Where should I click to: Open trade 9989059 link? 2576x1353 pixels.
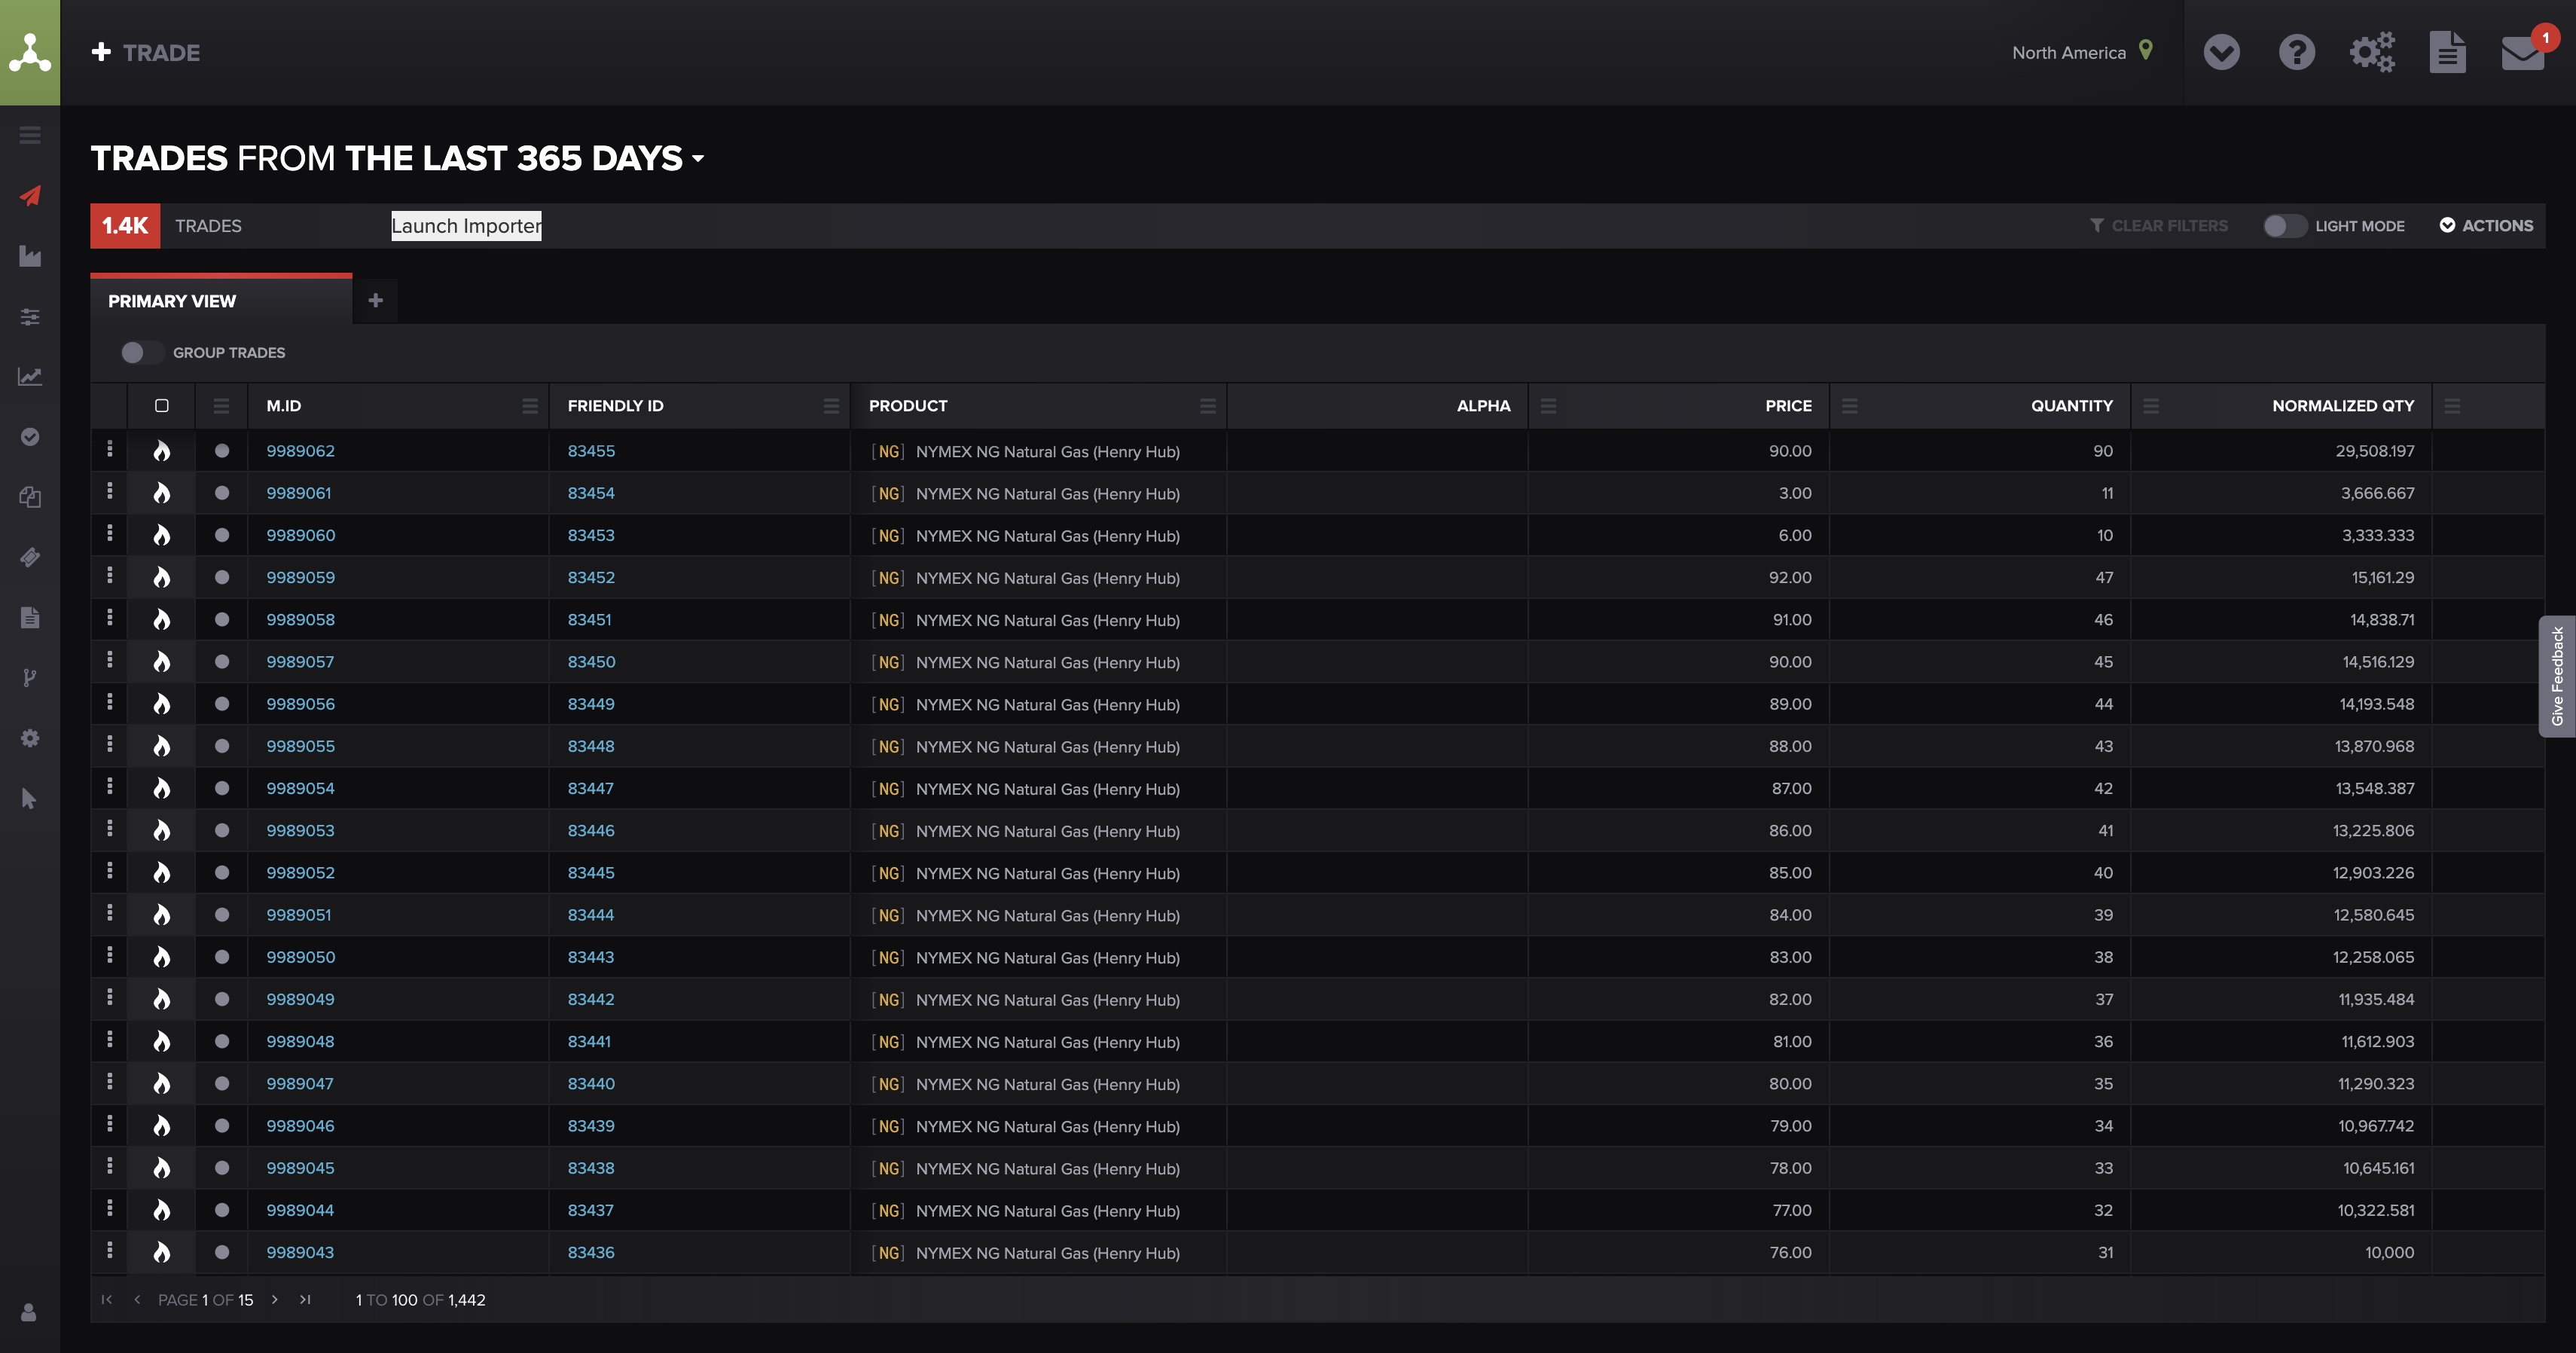click(x=300, y=578)
